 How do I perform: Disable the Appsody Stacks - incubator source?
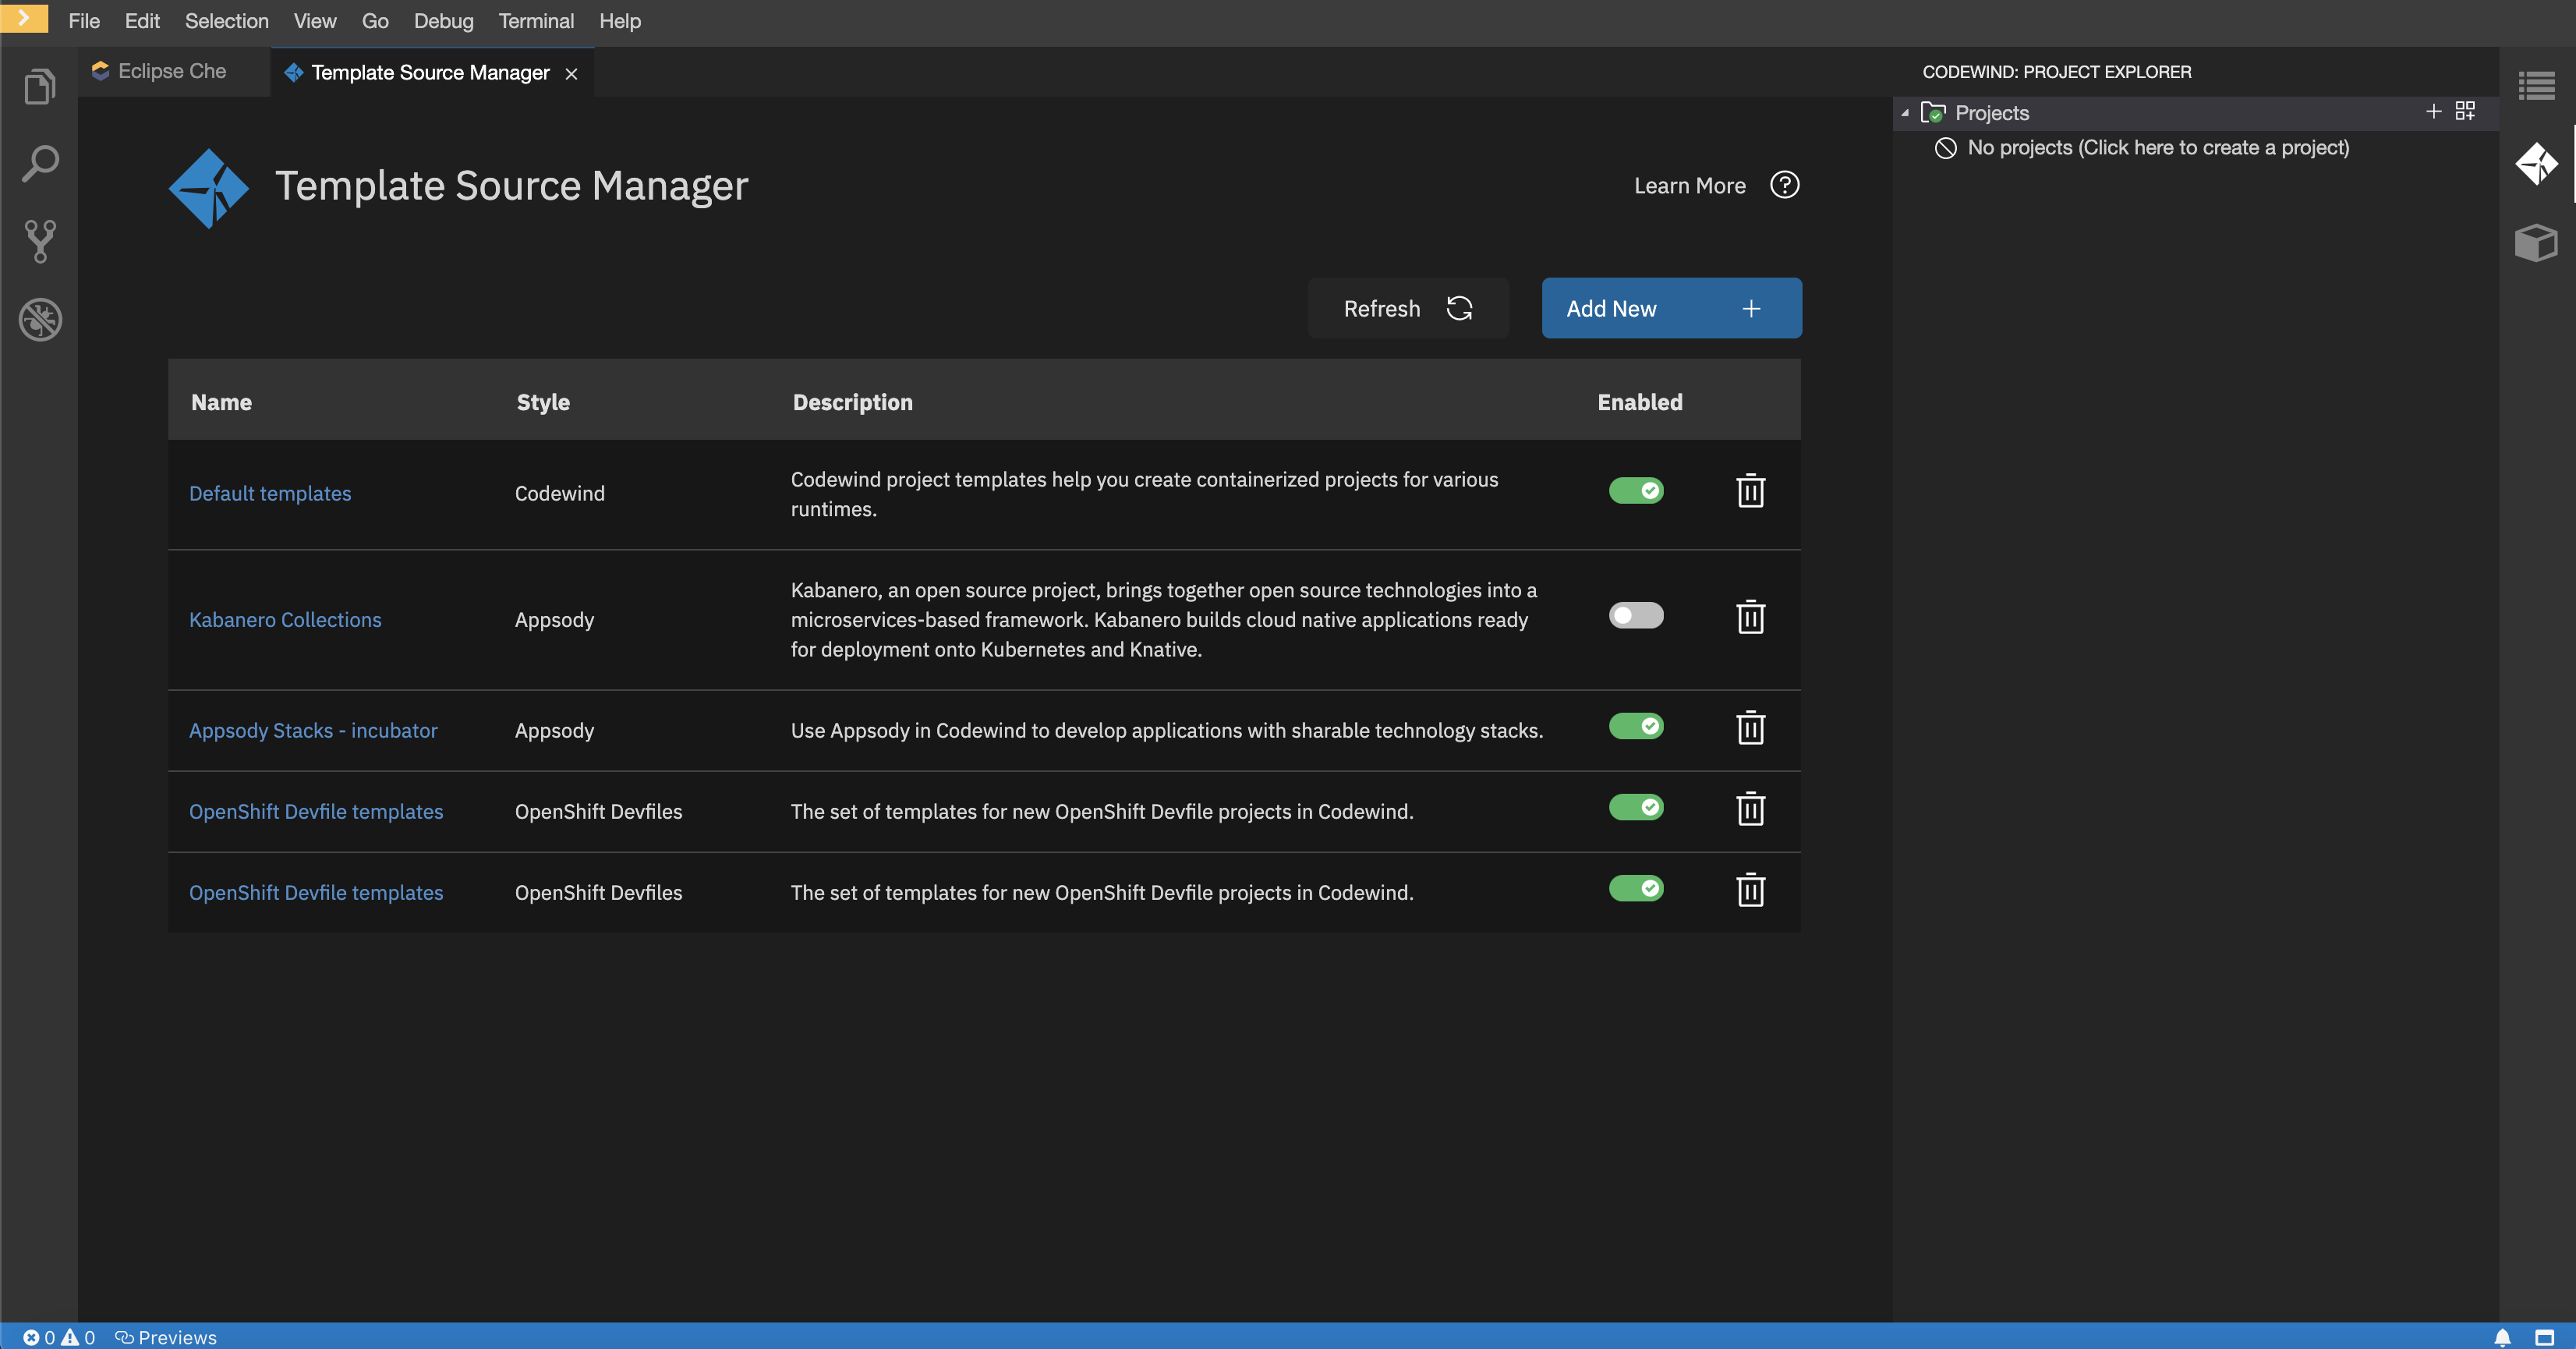[x=1636, y=727]
